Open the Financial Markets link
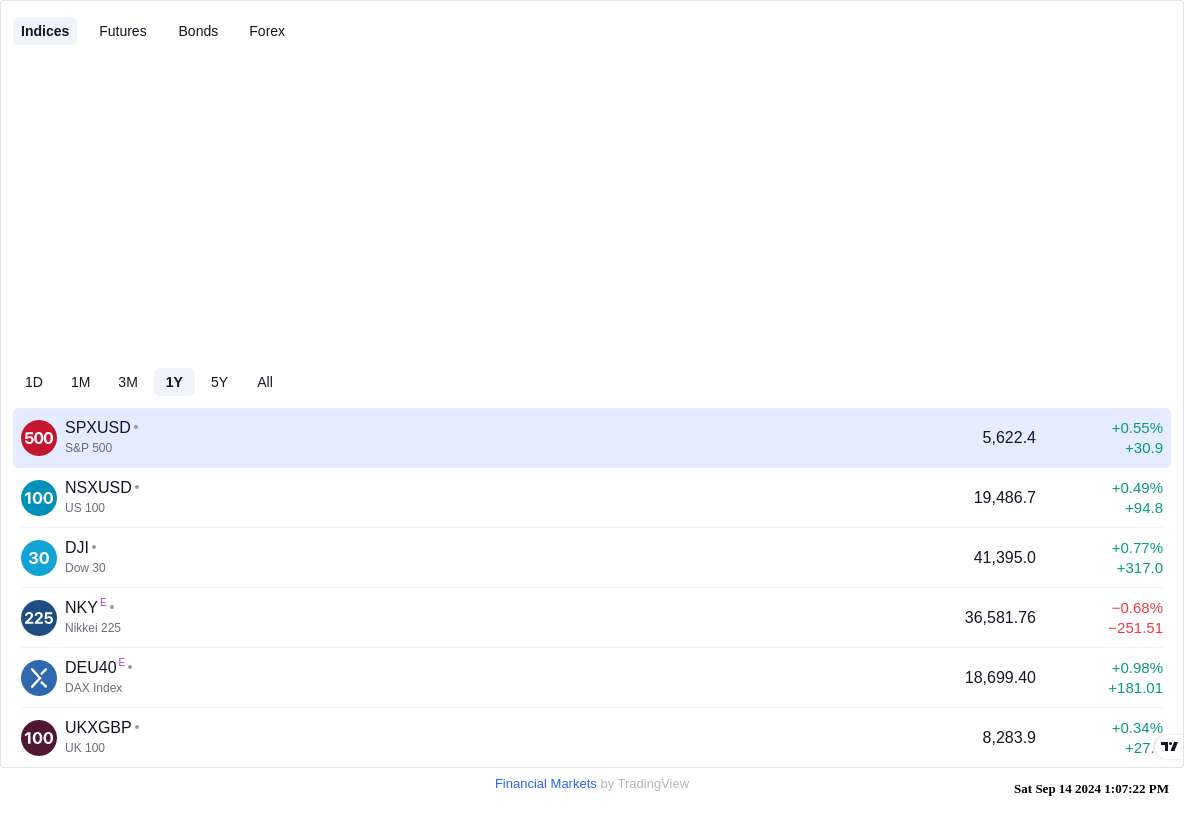 pyautogui.click(x=545, y=784)
